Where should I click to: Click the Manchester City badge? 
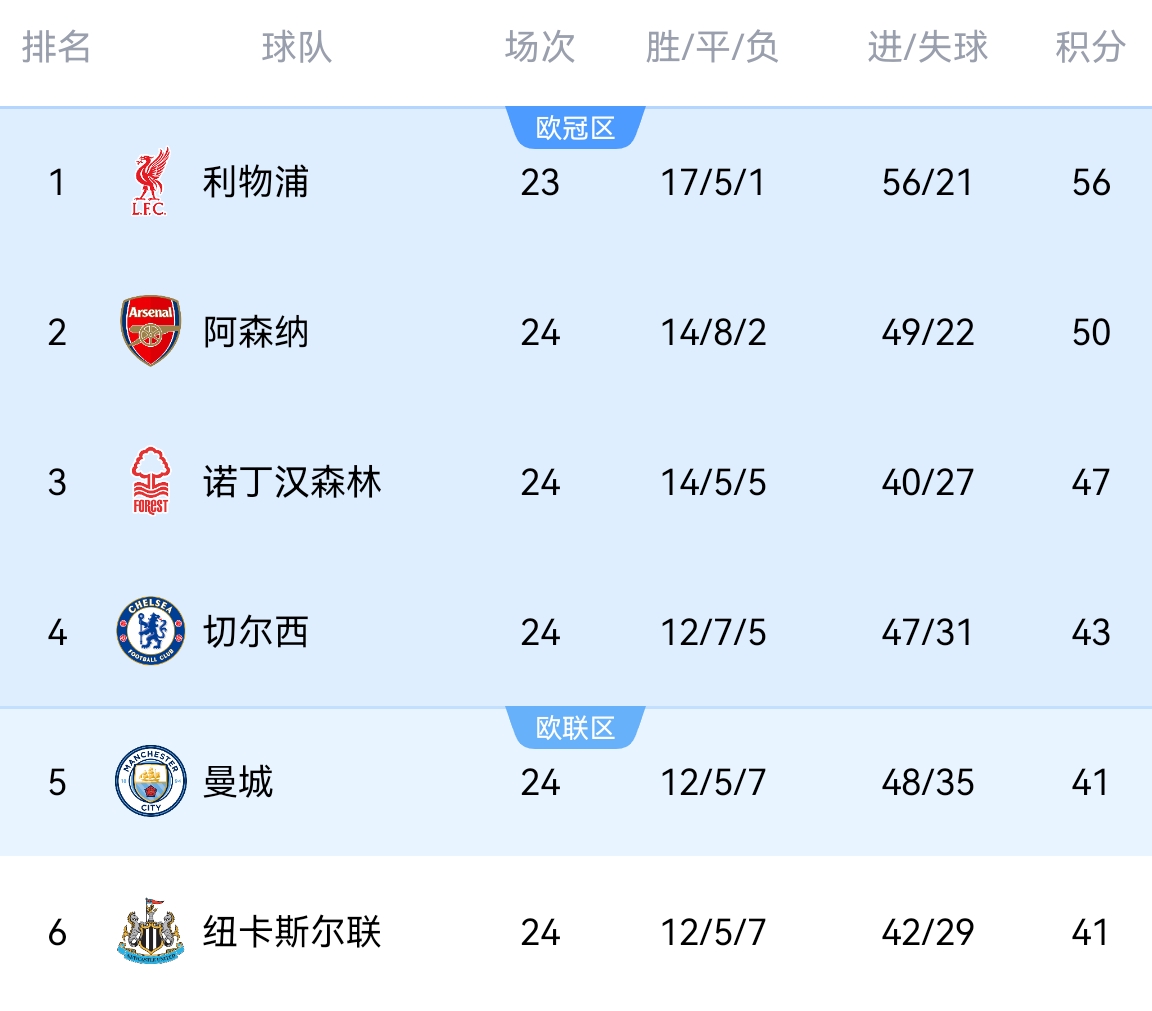point(150,781)
